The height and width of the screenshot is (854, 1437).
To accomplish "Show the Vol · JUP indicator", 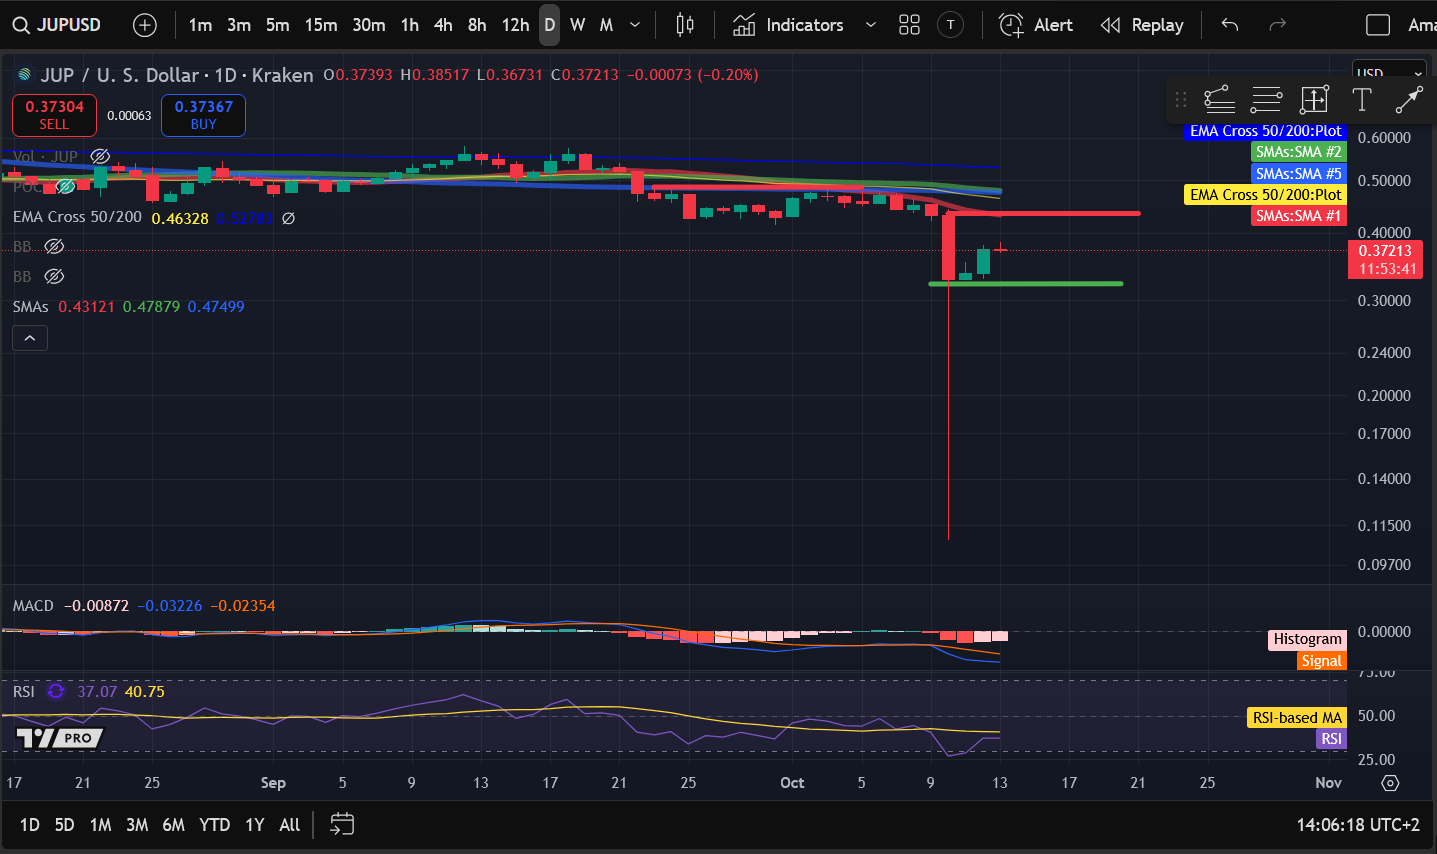I will [100, 156].
